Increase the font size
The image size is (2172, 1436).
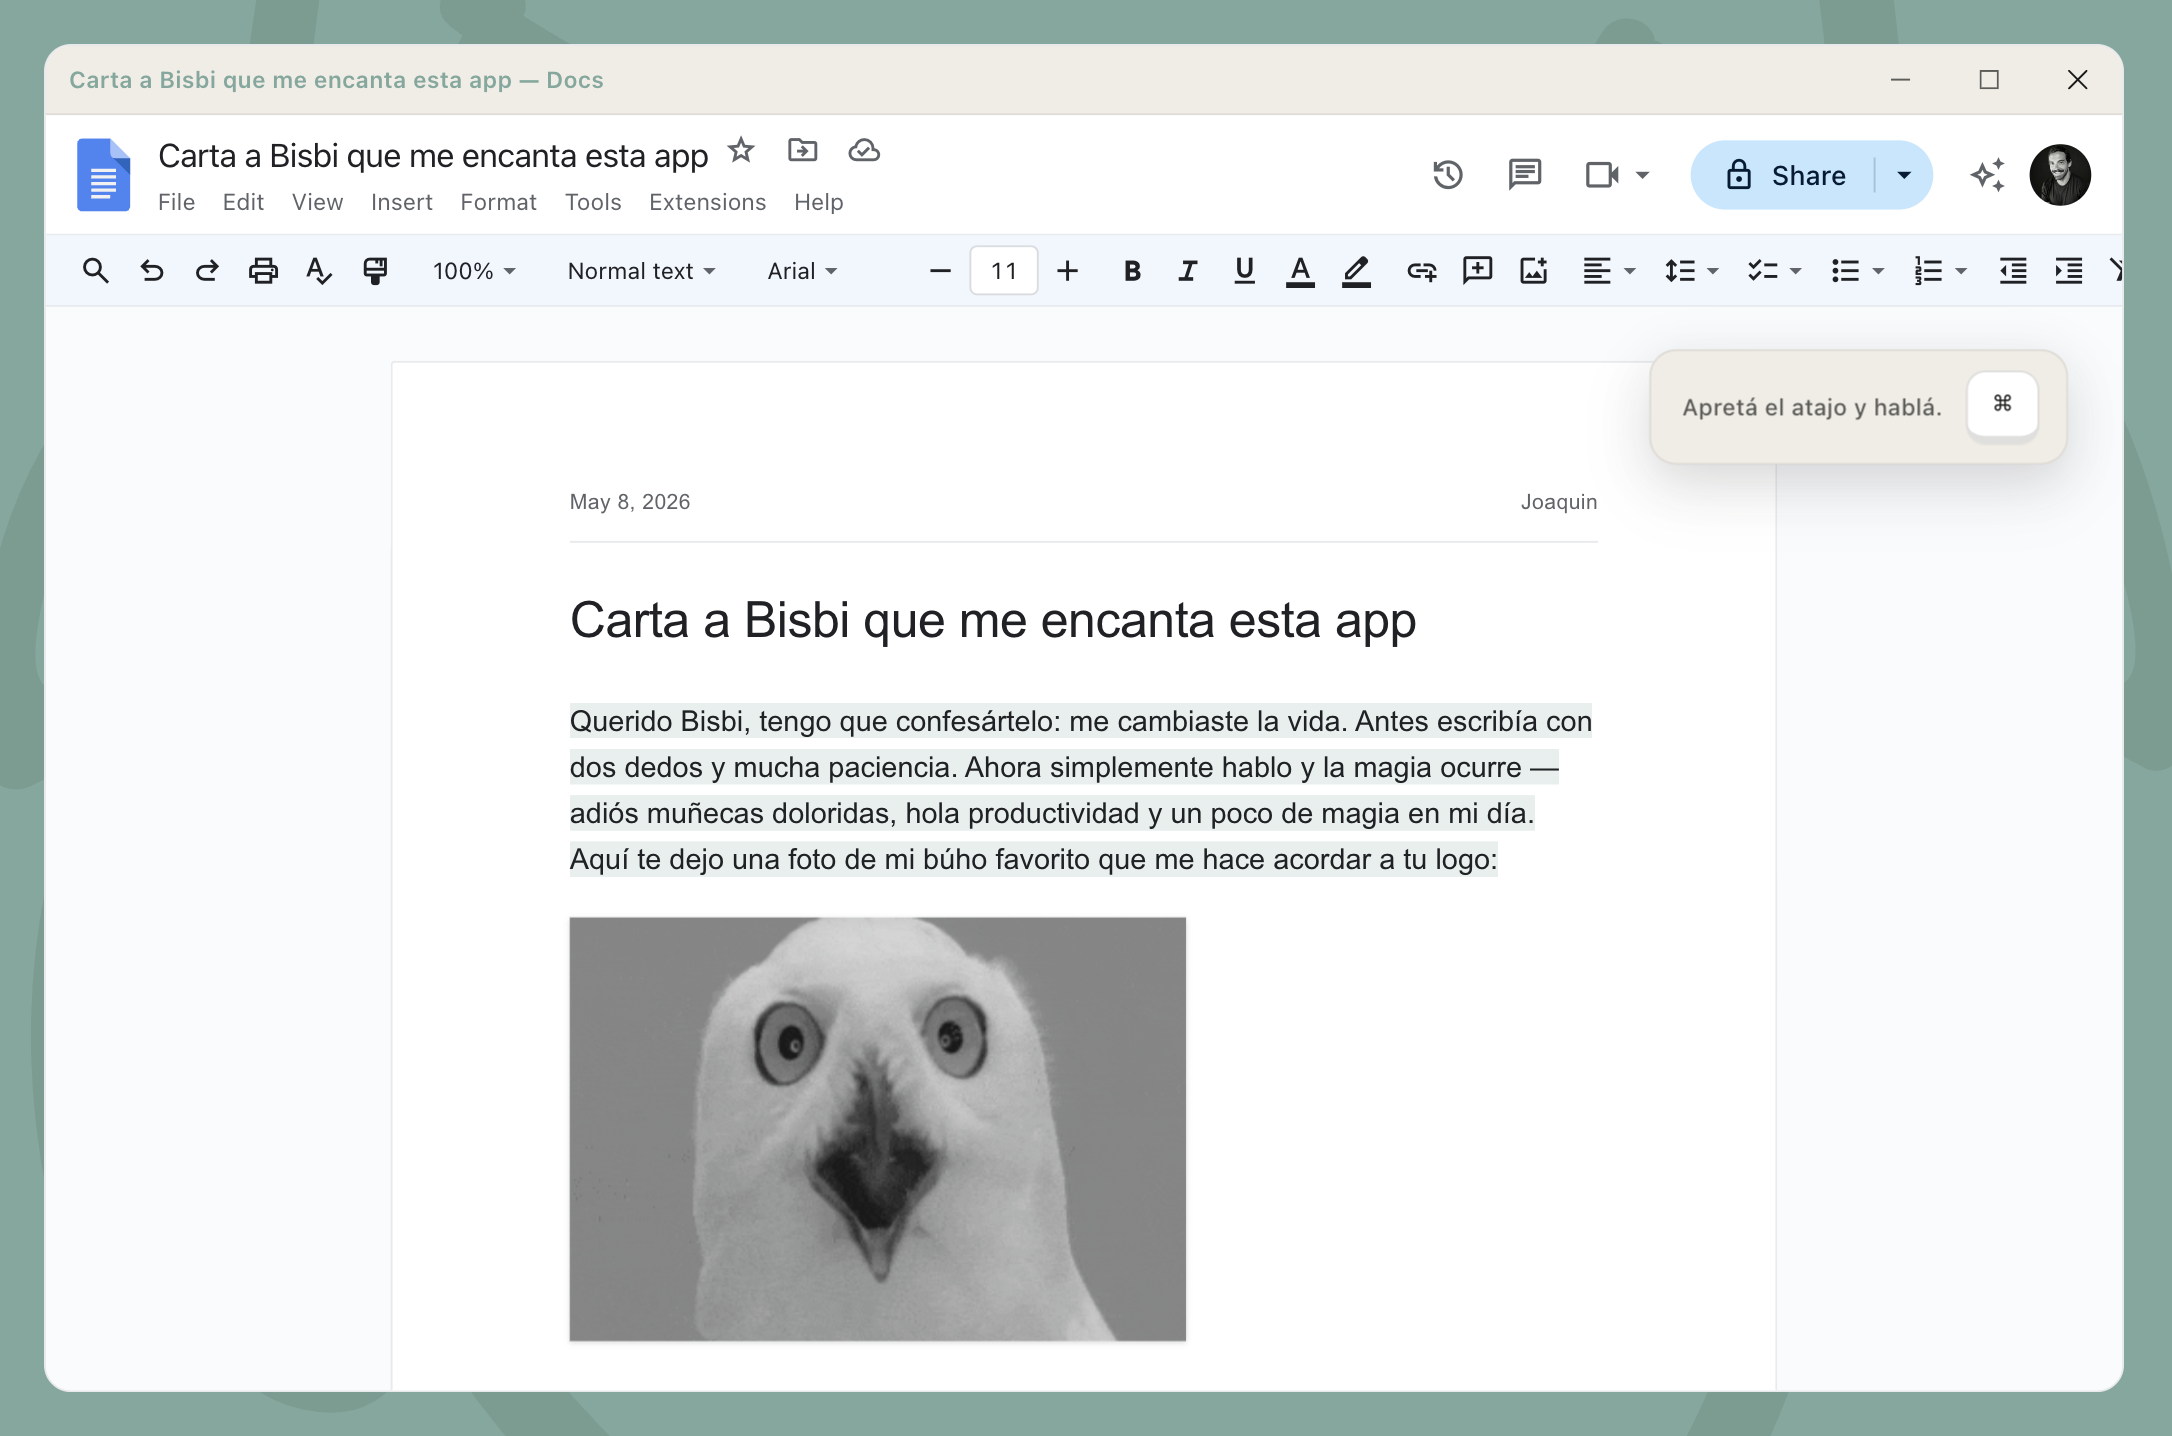(1068, 271)
